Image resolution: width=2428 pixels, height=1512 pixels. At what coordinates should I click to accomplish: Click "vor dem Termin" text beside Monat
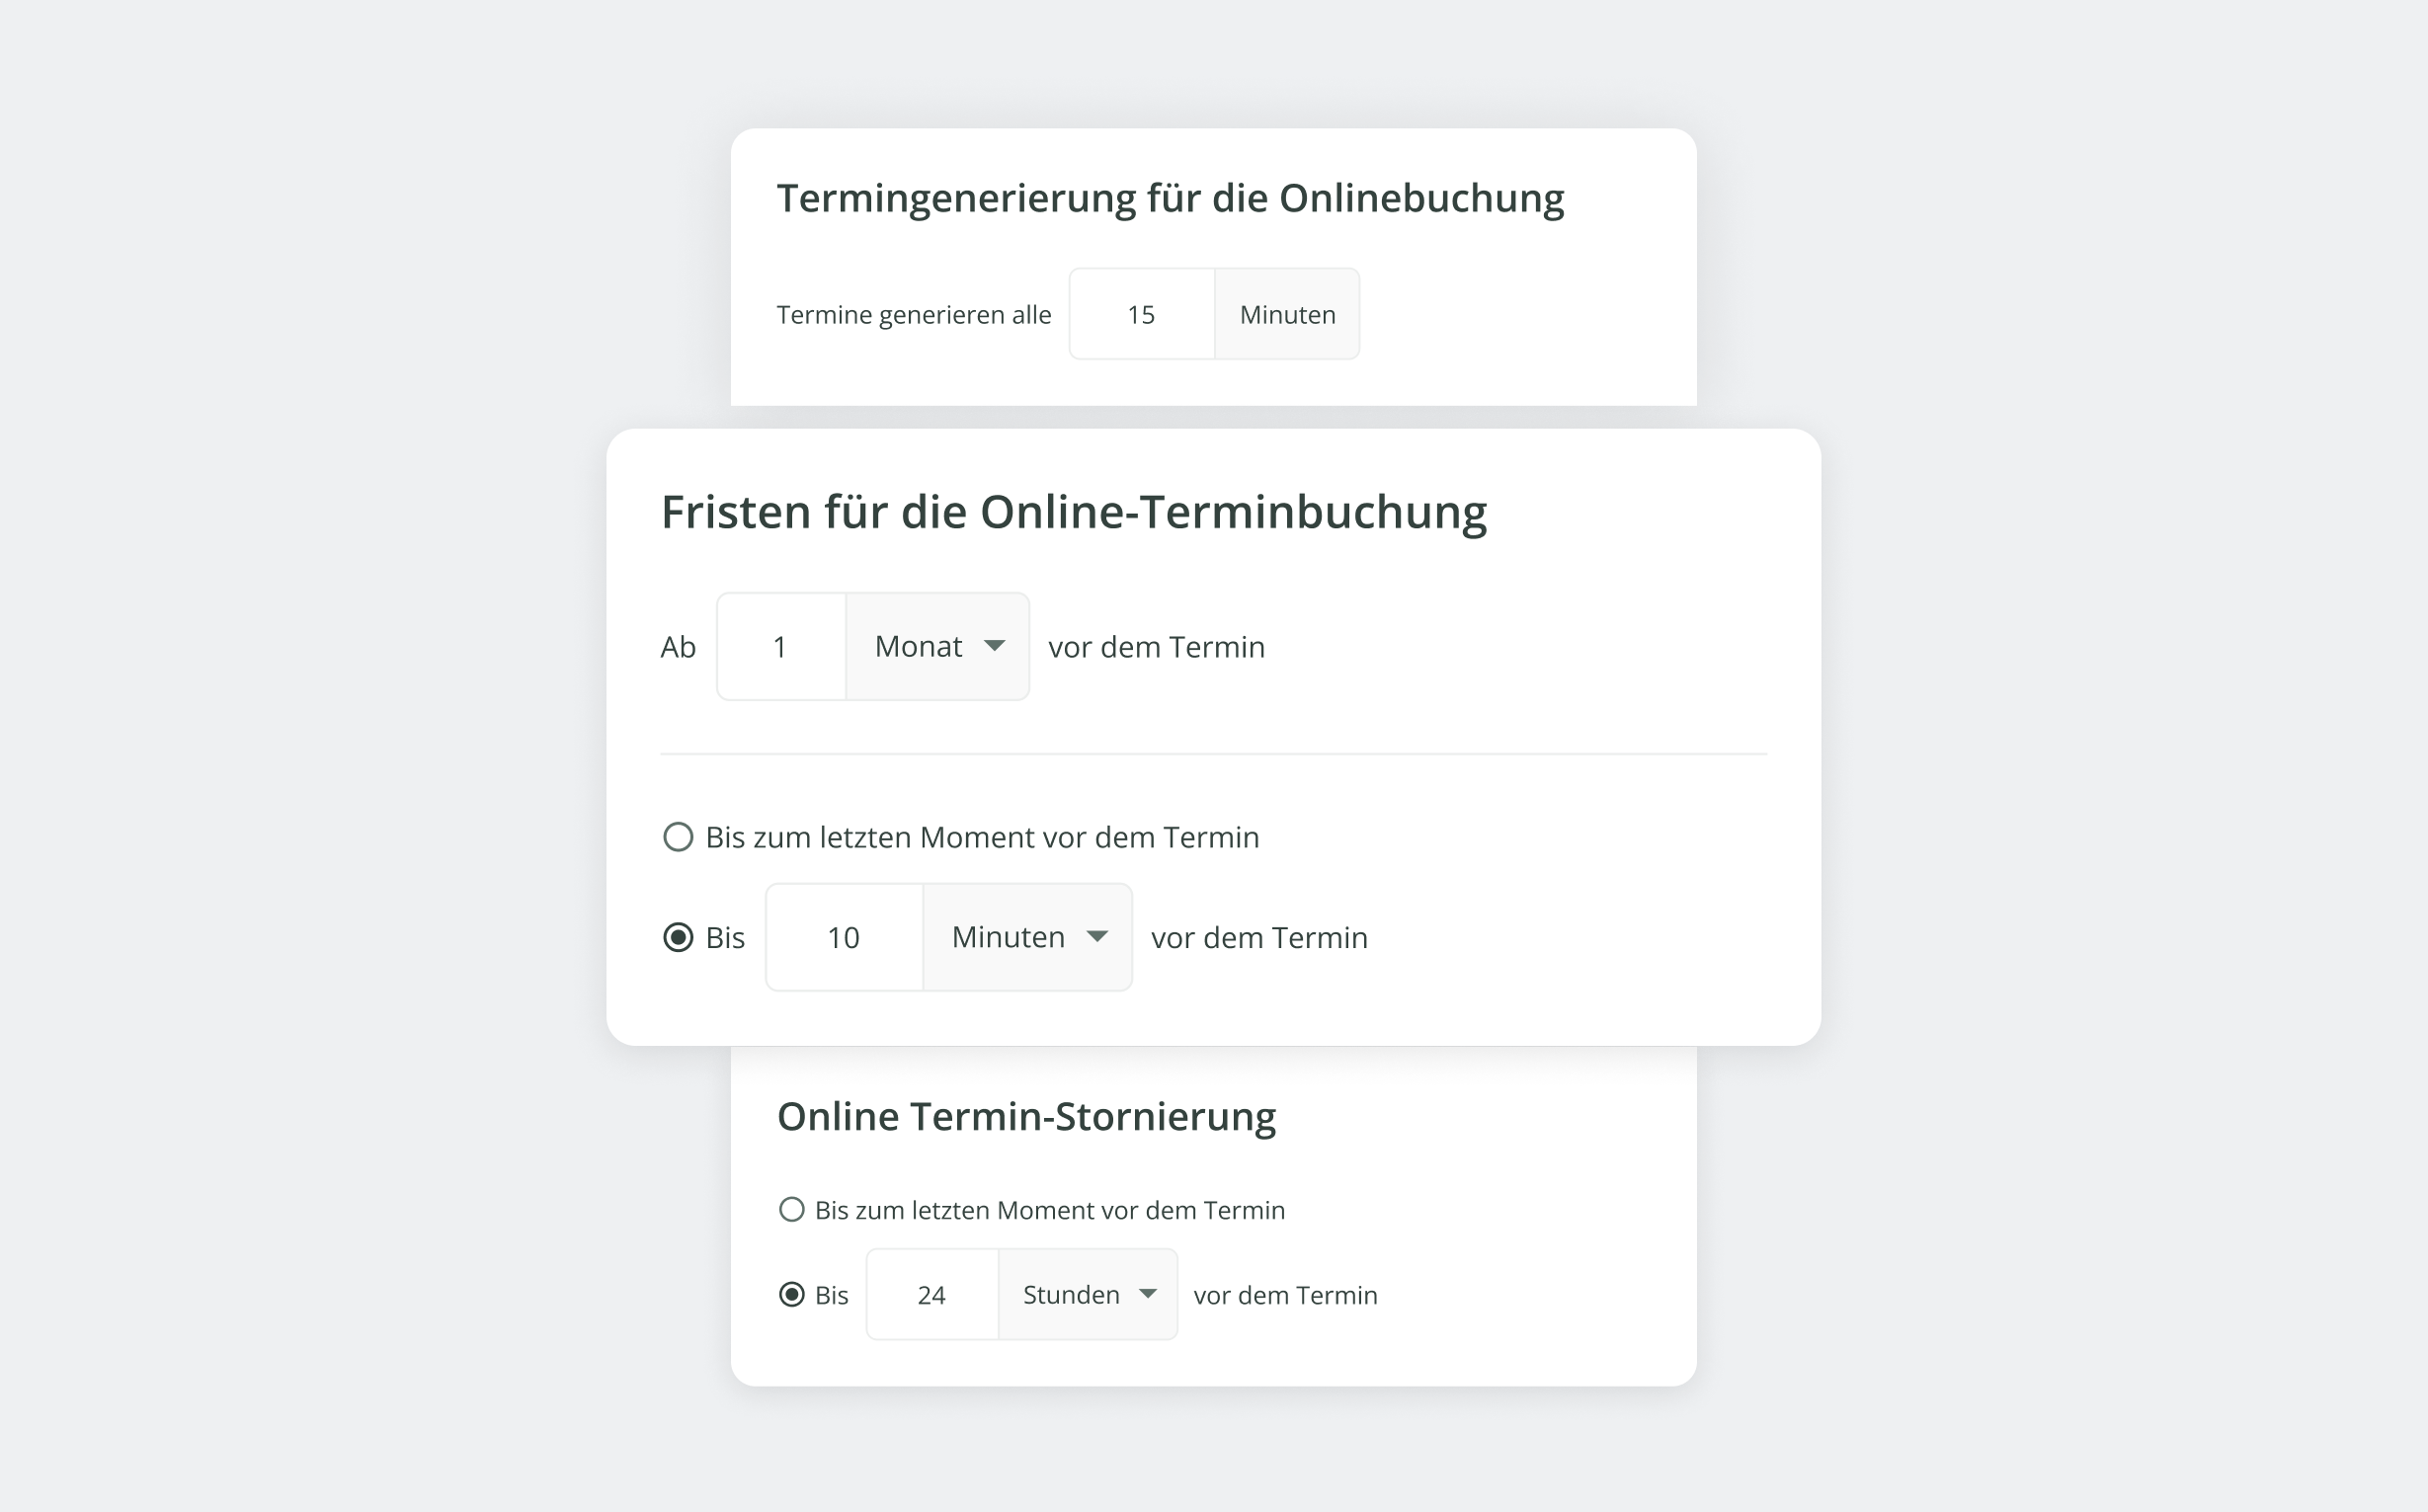[1156, 647]
